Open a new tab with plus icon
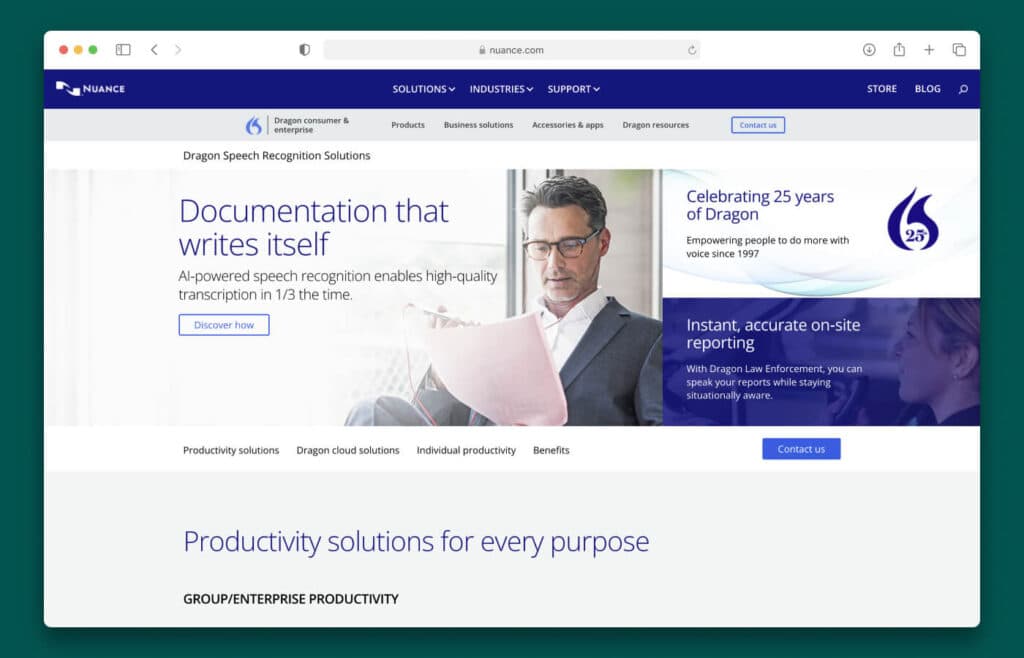1024x658 pixels. pos(929,50)
